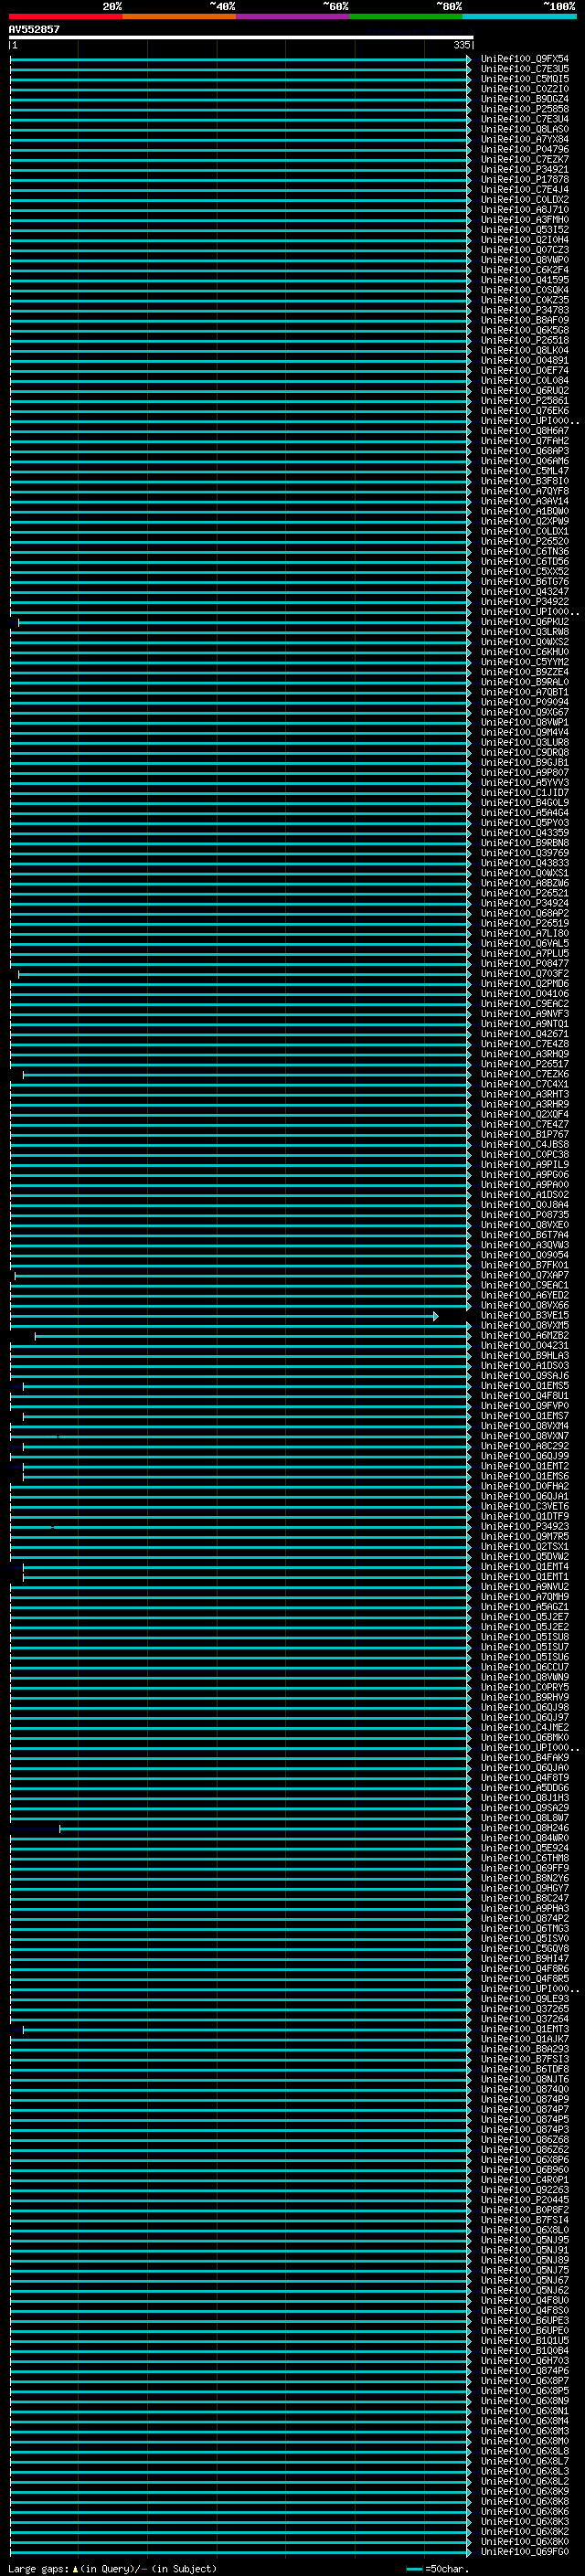The image size is (585, 2576).
Task: Open the UniRef100_P34923 entry
Action: [x=524, y=1527]
